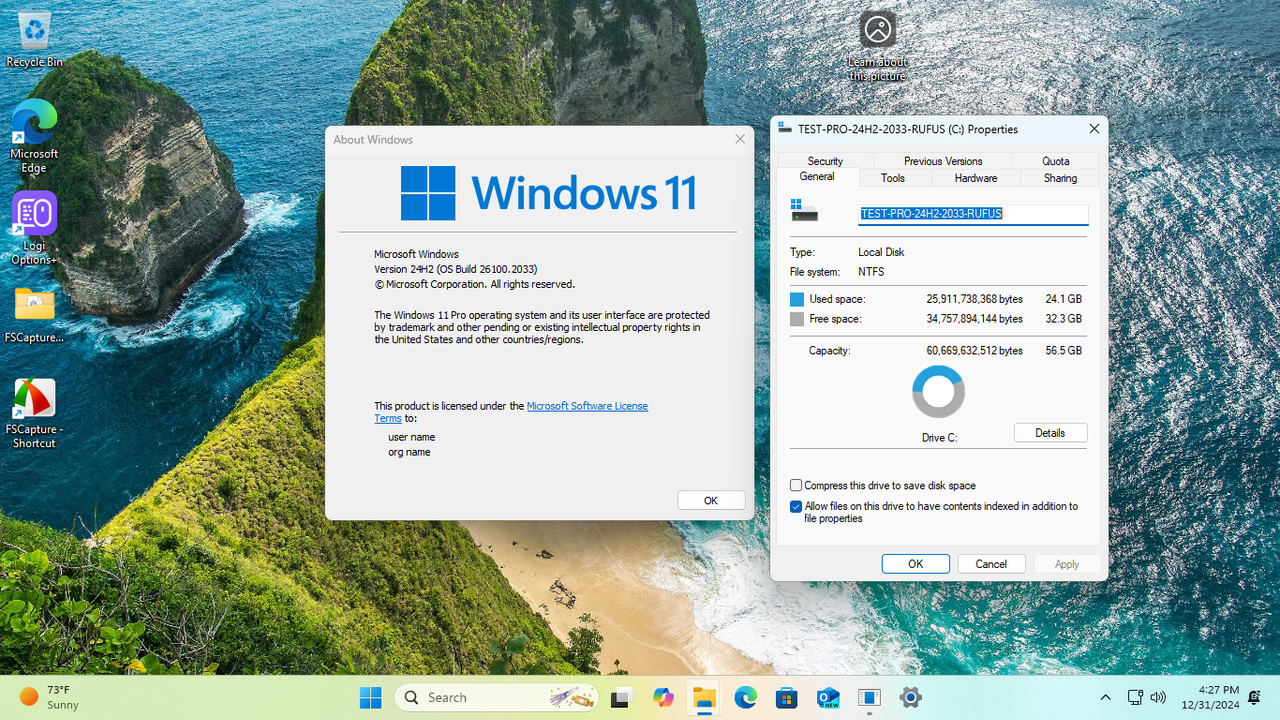This screenshot has height=720, width=1280.
Task: Open File Explorer from taskbar
Action: tap(705, 697)
